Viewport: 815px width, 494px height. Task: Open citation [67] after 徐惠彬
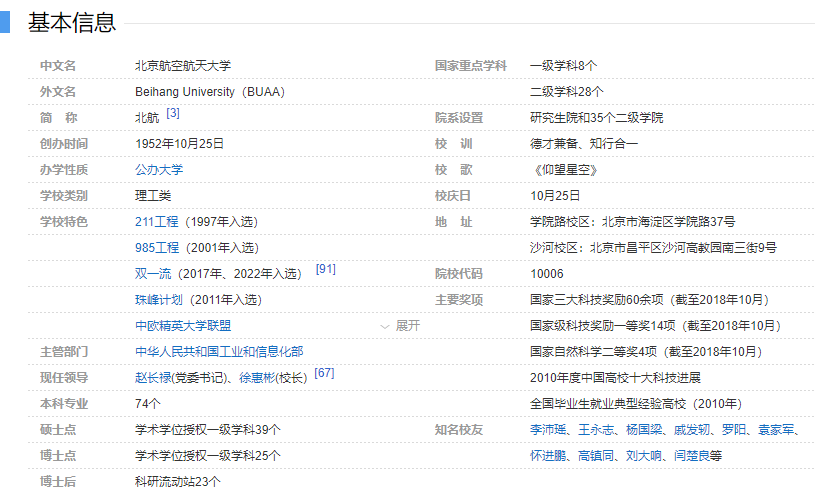pos(324,374)
